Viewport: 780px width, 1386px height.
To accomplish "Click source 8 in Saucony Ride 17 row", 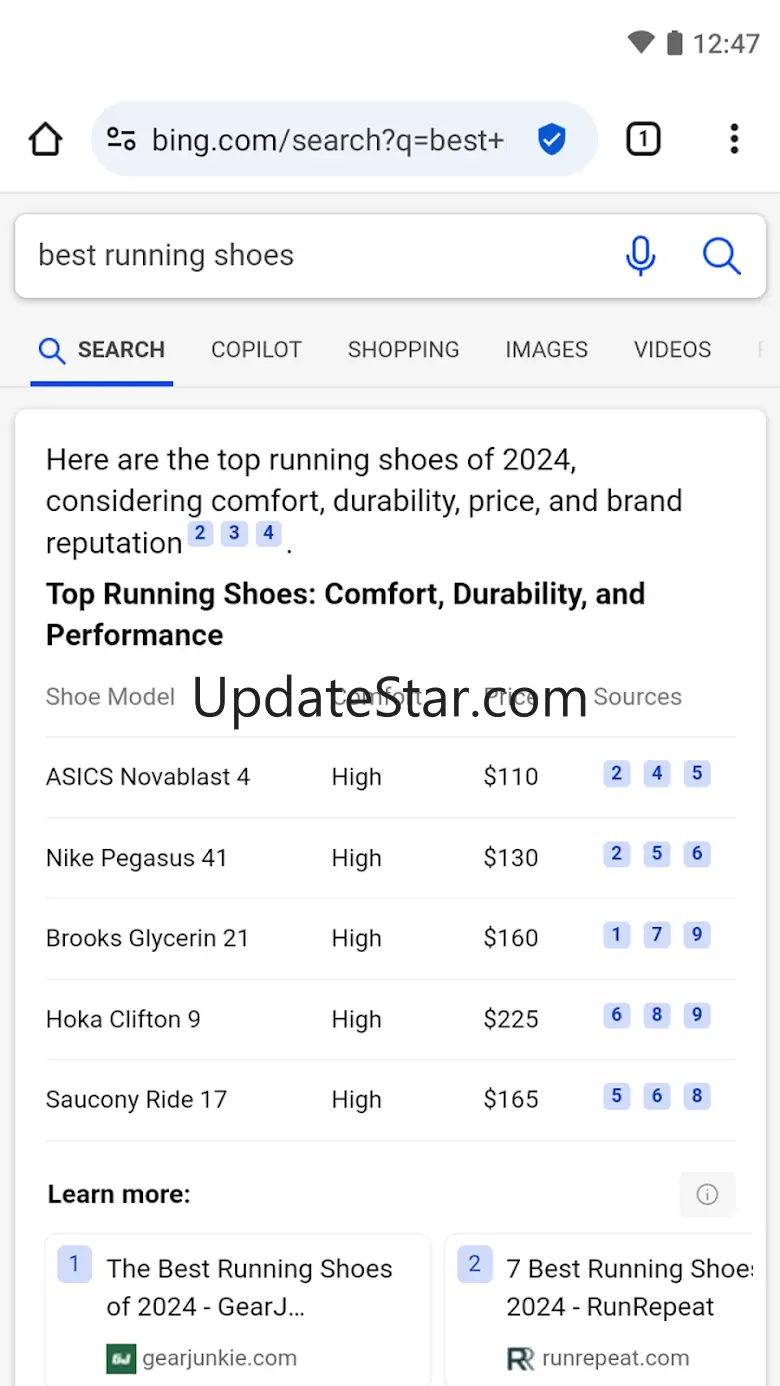I will (x=697, y=1096).
